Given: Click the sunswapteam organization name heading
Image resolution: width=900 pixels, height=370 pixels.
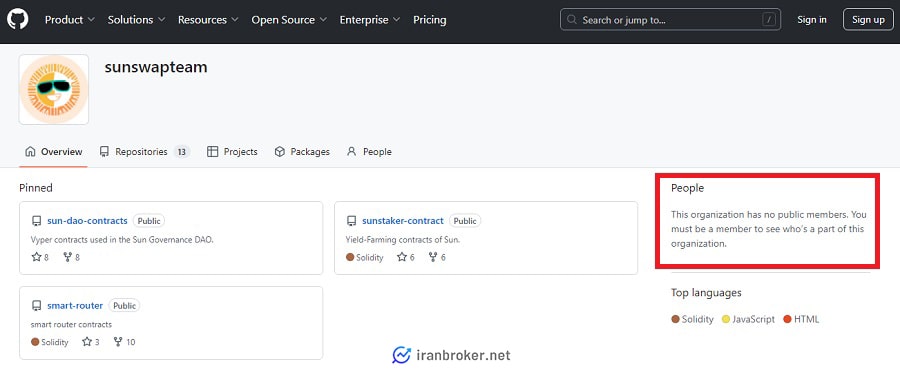Looking at the screenshot, I should [156, 68].
